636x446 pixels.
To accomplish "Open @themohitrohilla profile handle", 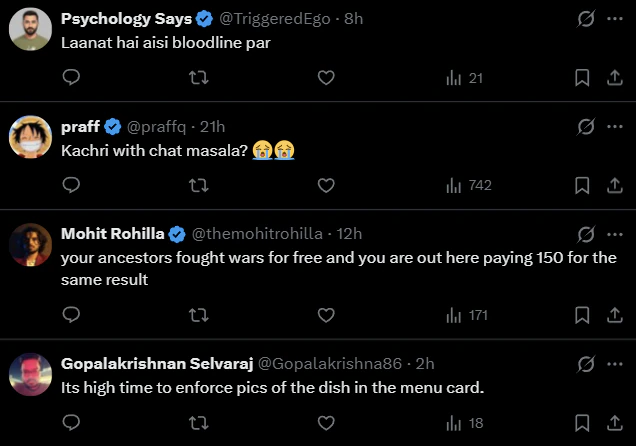I will pyautogui.click(x=257, y=234).
